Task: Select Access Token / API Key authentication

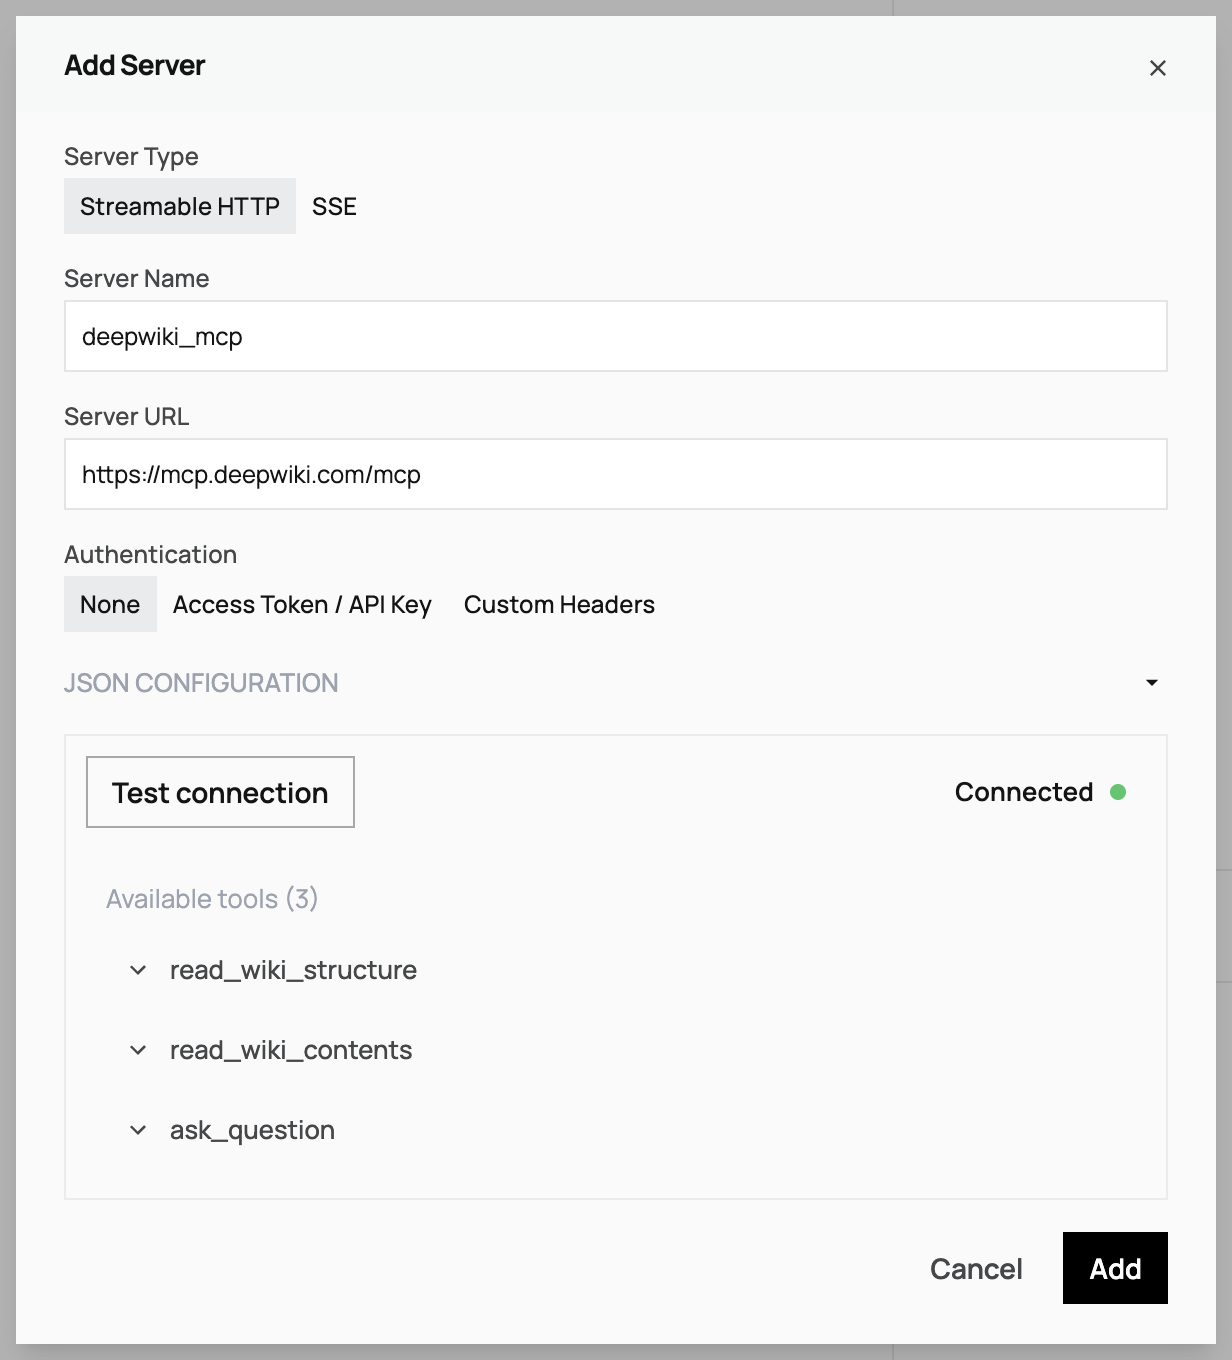Action: [302, 605]
